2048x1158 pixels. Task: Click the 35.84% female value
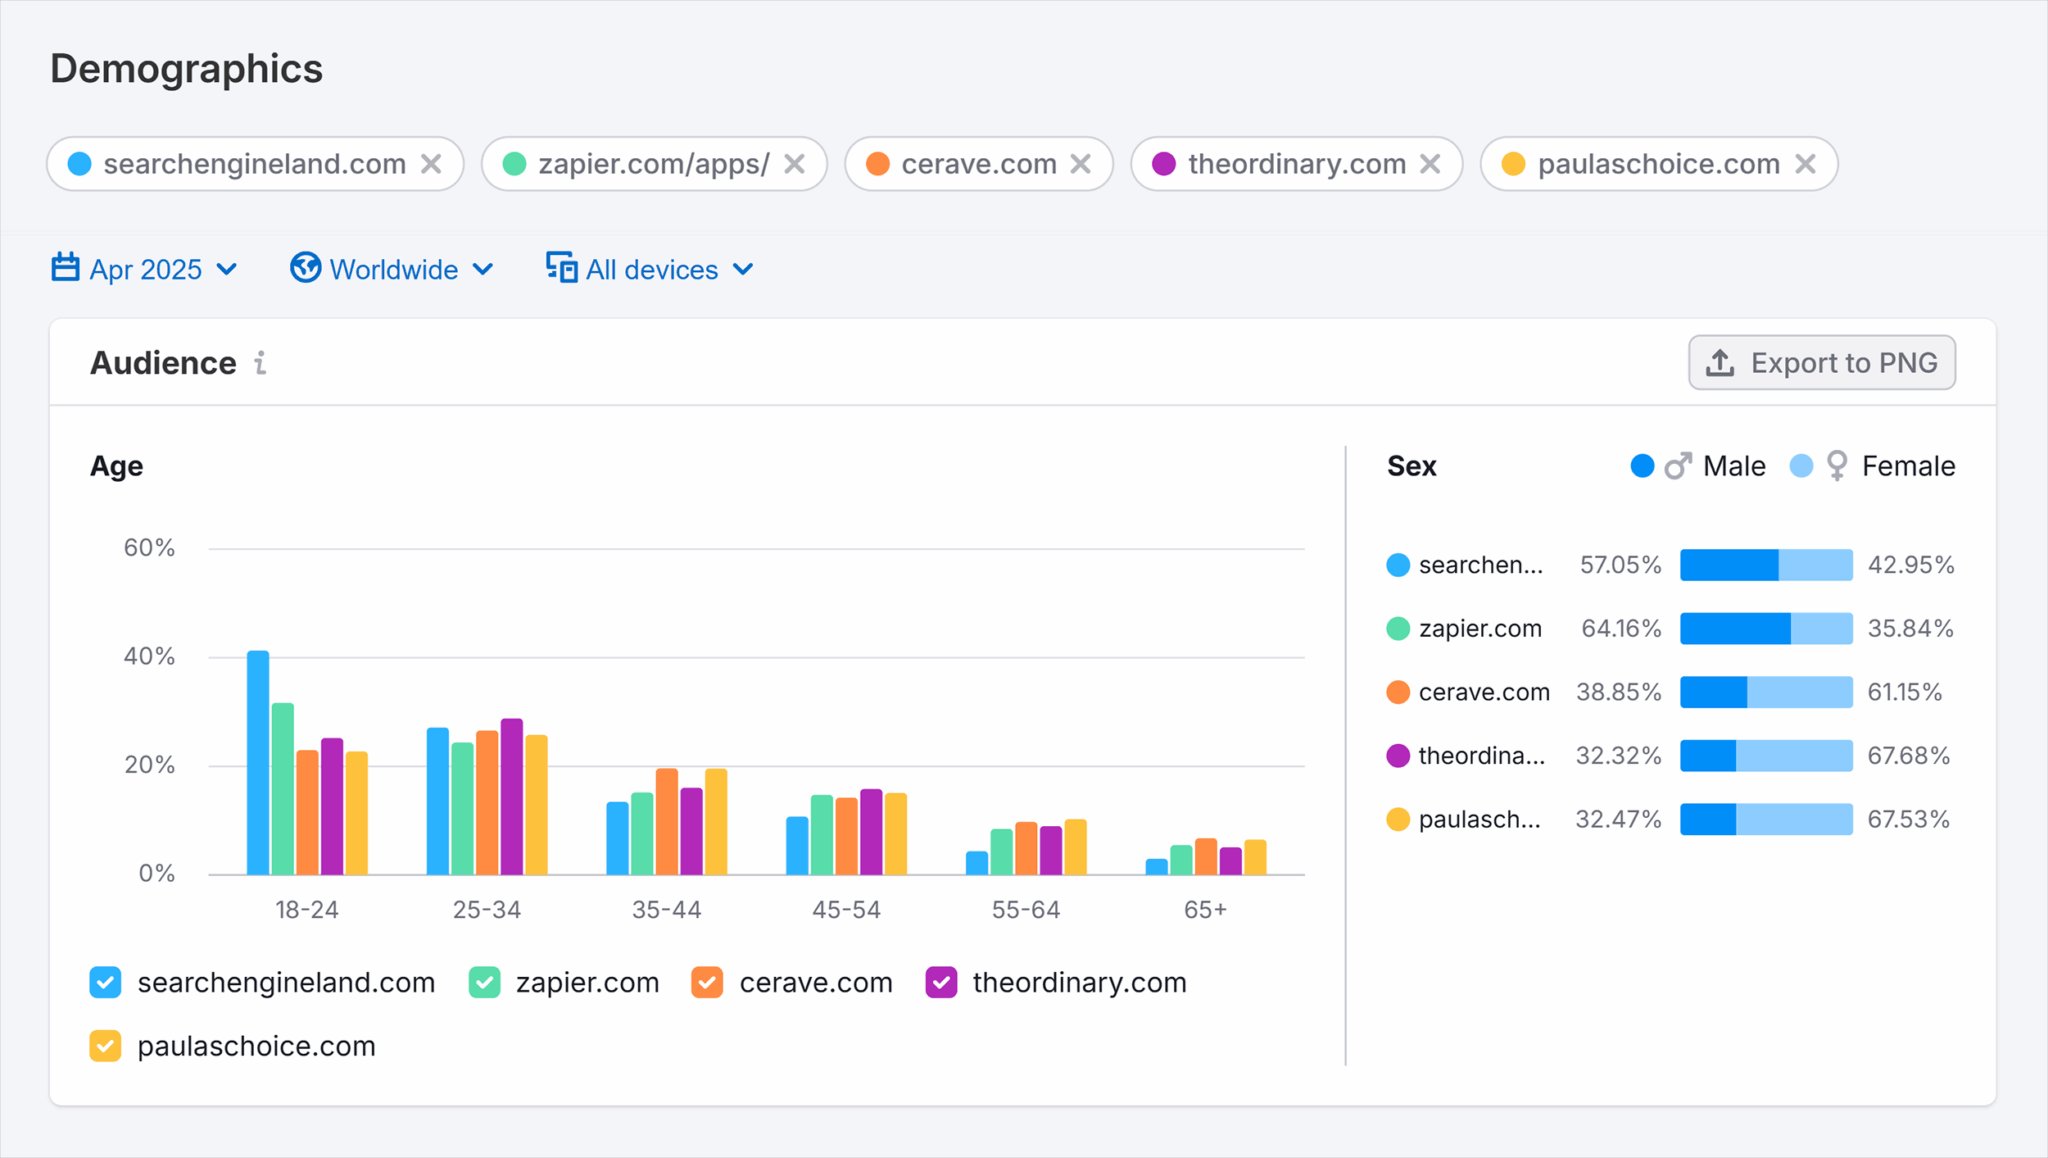pyautogui.click(x=1911, y=629)
